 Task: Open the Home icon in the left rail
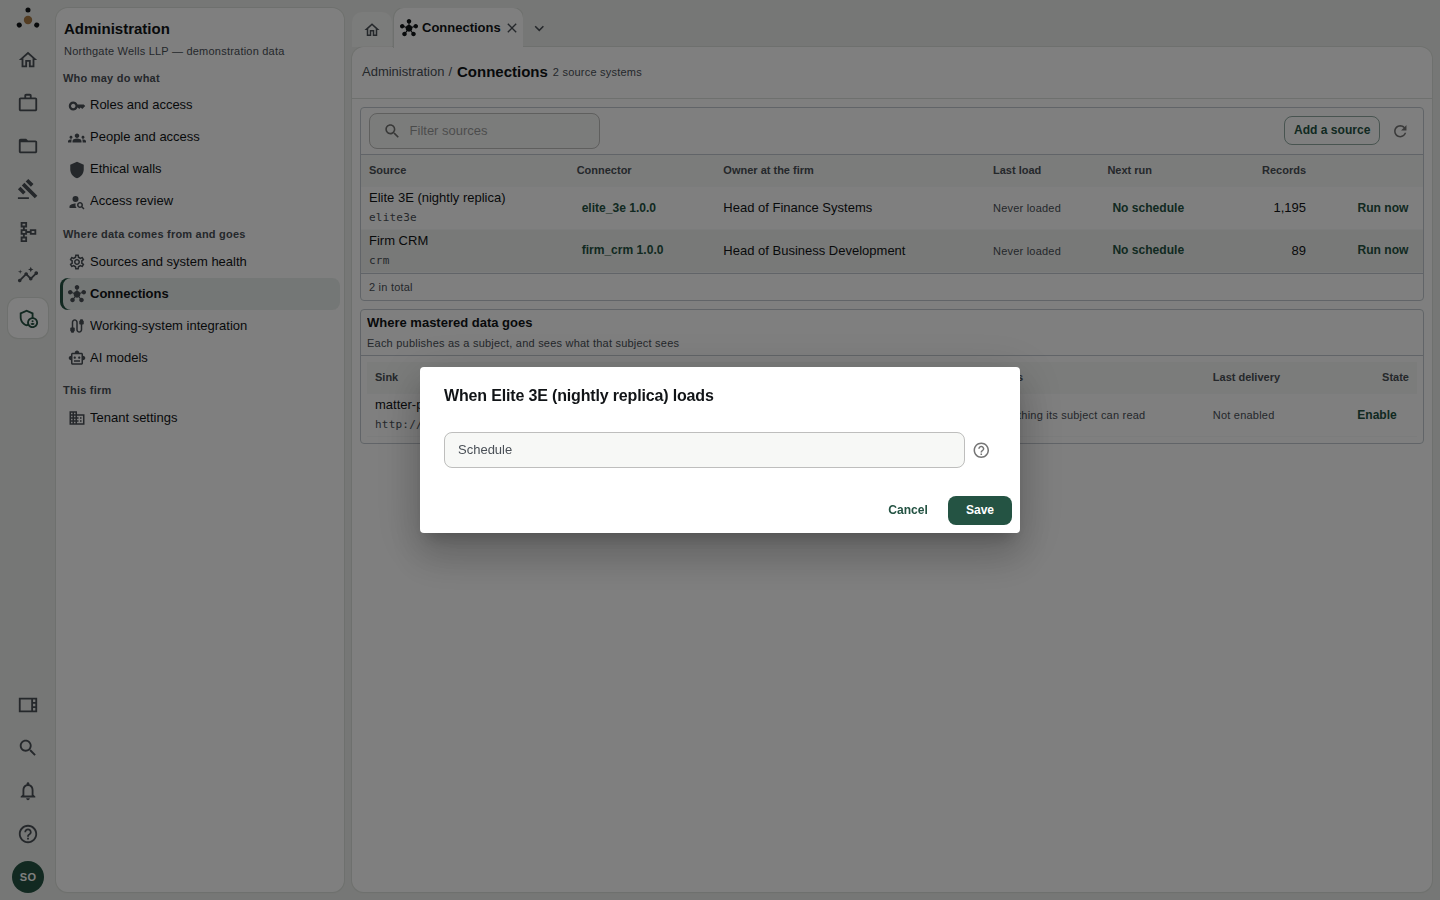click(28, 60)
